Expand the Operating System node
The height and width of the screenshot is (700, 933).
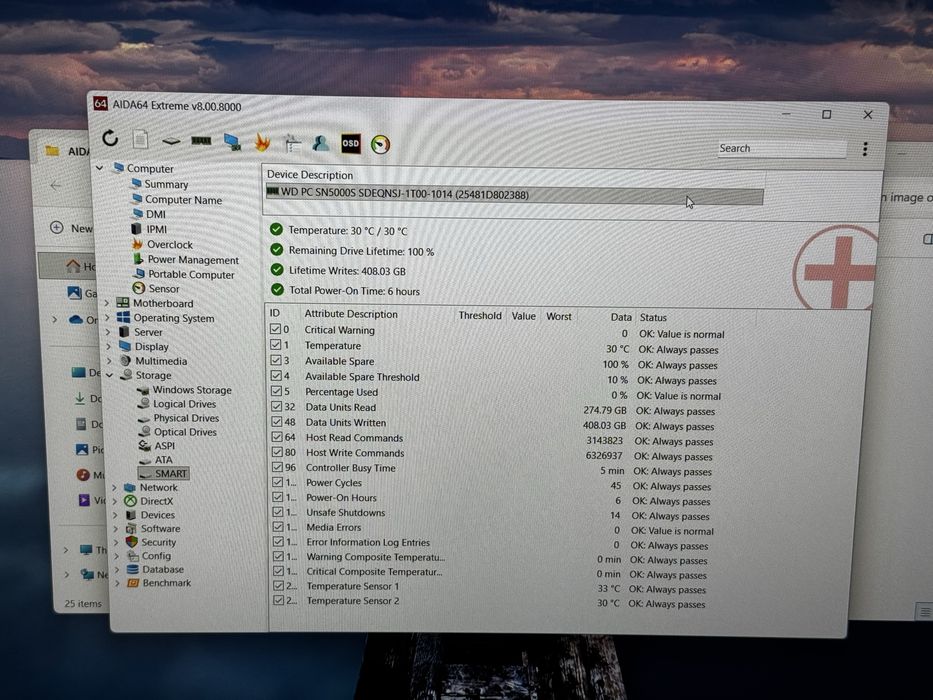pos(108,317)
